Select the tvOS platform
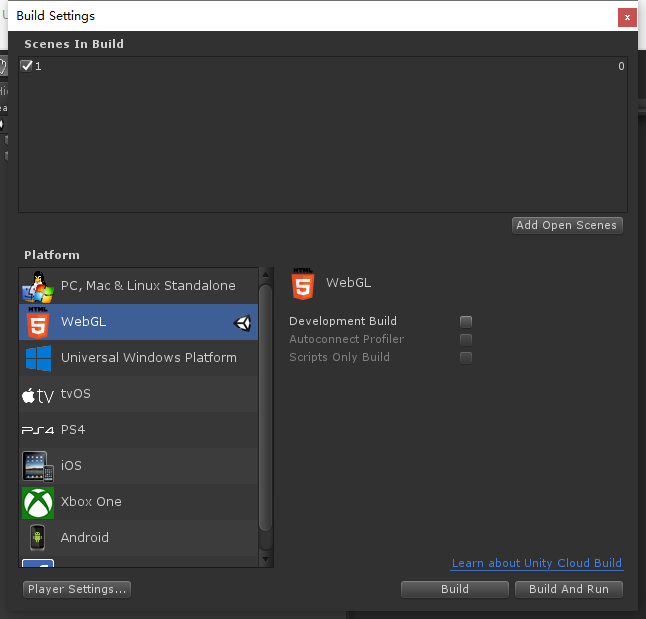The height and width of the screenshot is (619, 646). pos(138,394)
